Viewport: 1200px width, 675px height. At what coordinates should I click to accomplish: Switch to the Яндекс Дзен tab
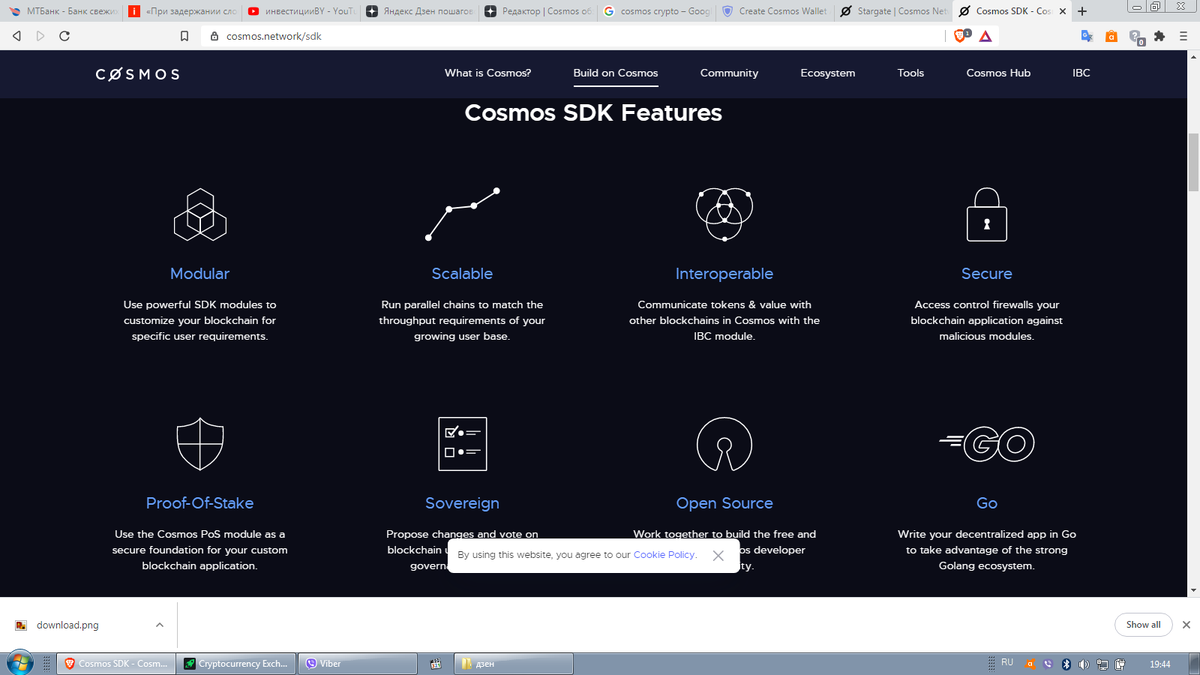418,11
